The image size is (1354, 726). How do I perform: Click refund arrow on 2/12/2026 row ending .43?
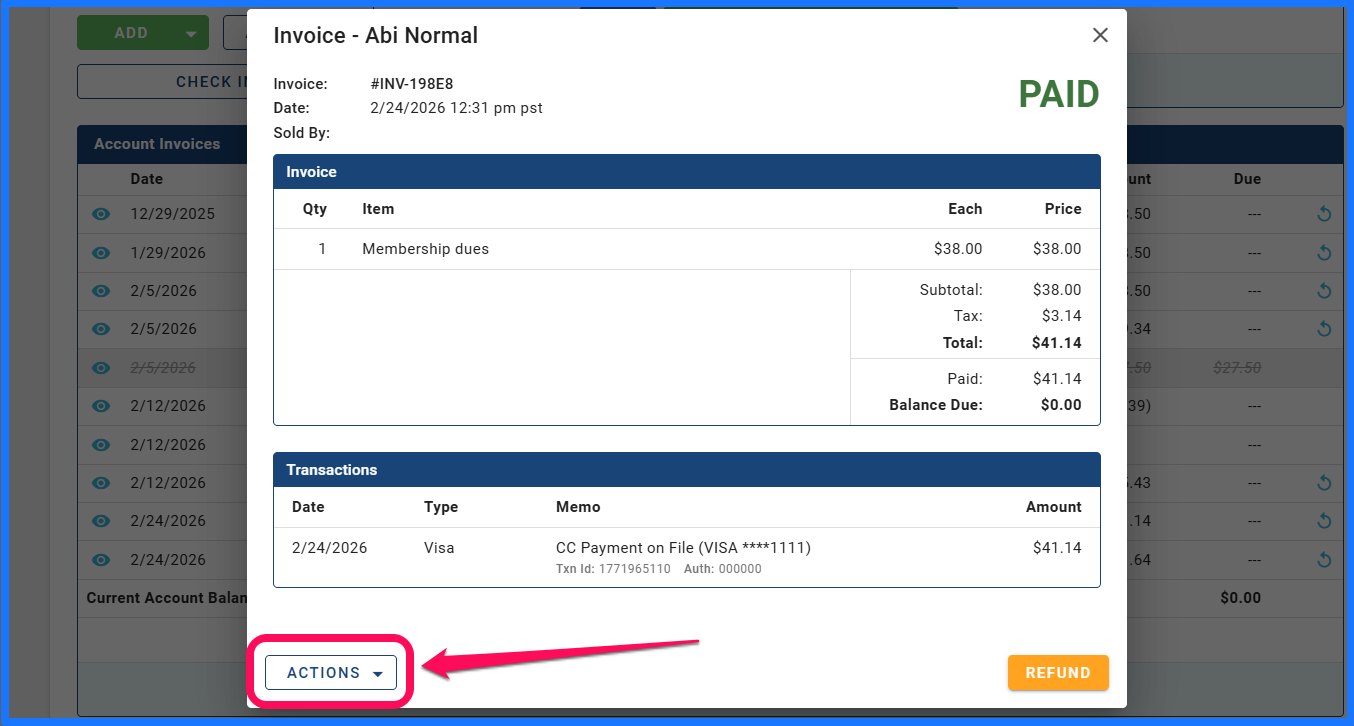(1324, 483)
